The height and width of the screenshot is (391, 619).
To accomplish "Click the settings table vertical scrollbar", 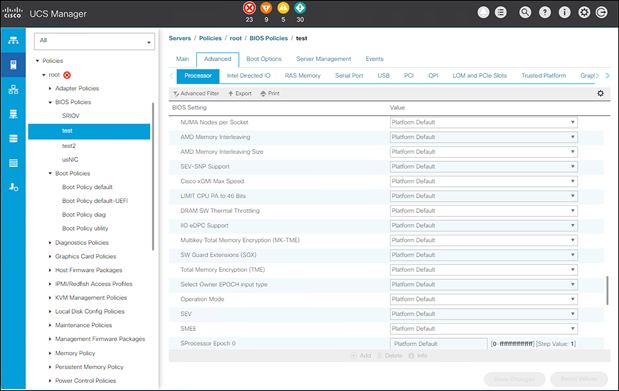I will [607, 290].
